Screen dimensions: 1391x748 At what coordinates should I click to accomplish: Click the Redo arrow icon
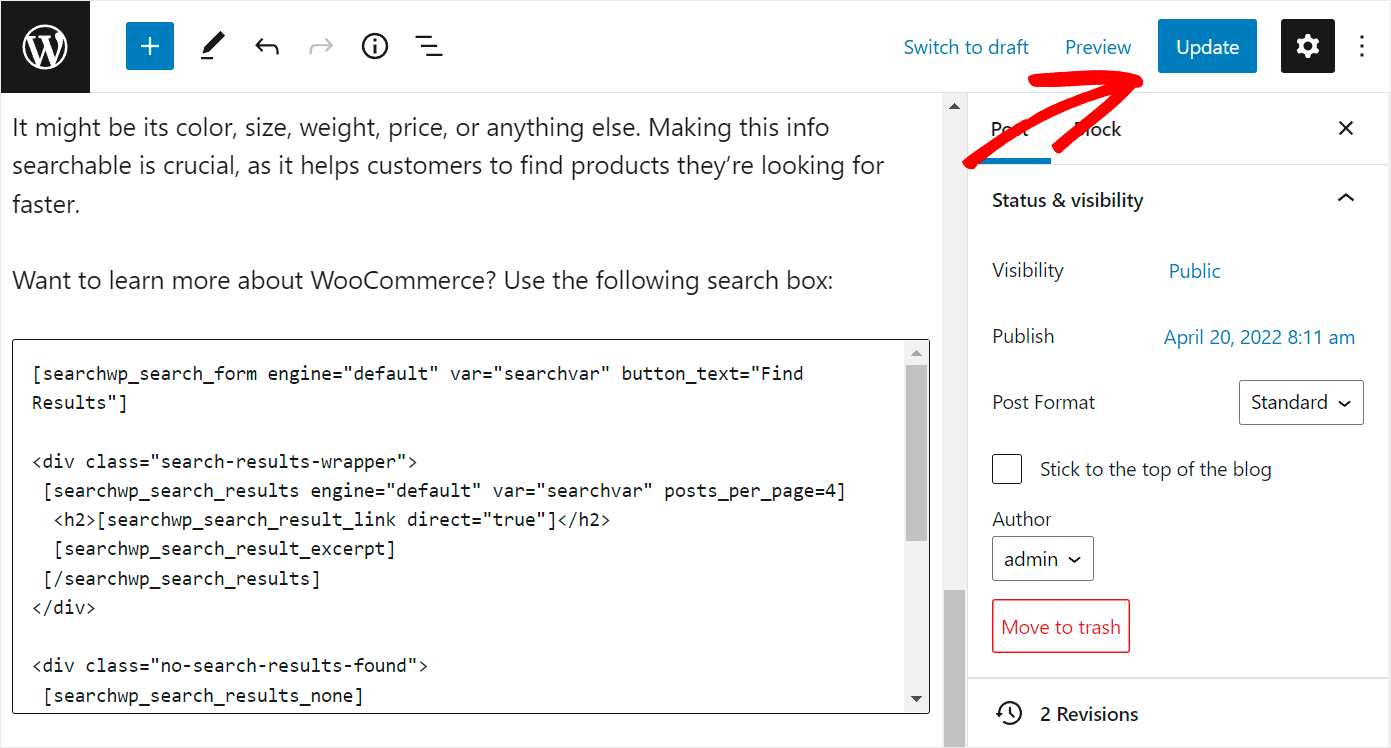[x=320, y=46]
